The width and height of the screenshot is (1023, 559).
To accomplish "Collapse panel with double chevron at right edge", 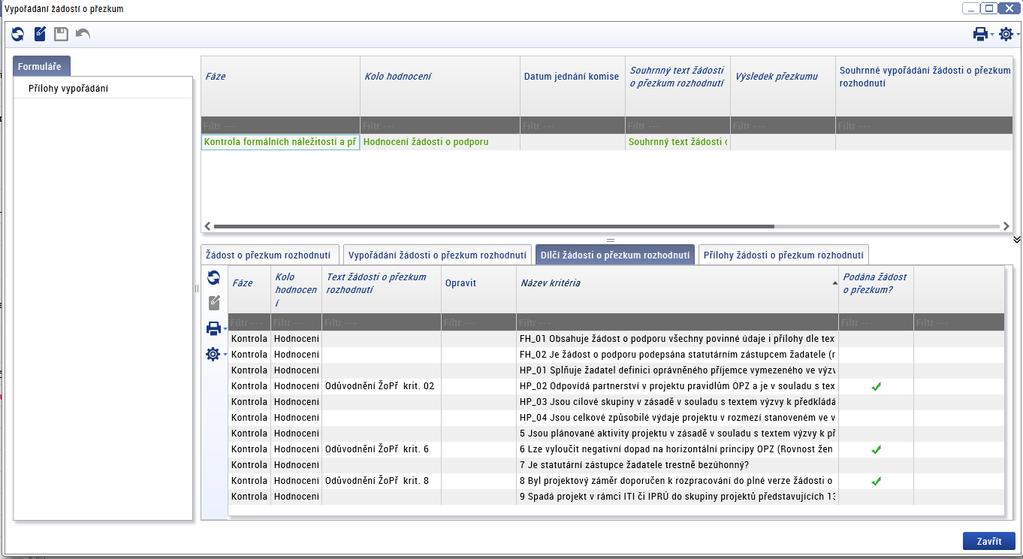I will [1016, 240].
